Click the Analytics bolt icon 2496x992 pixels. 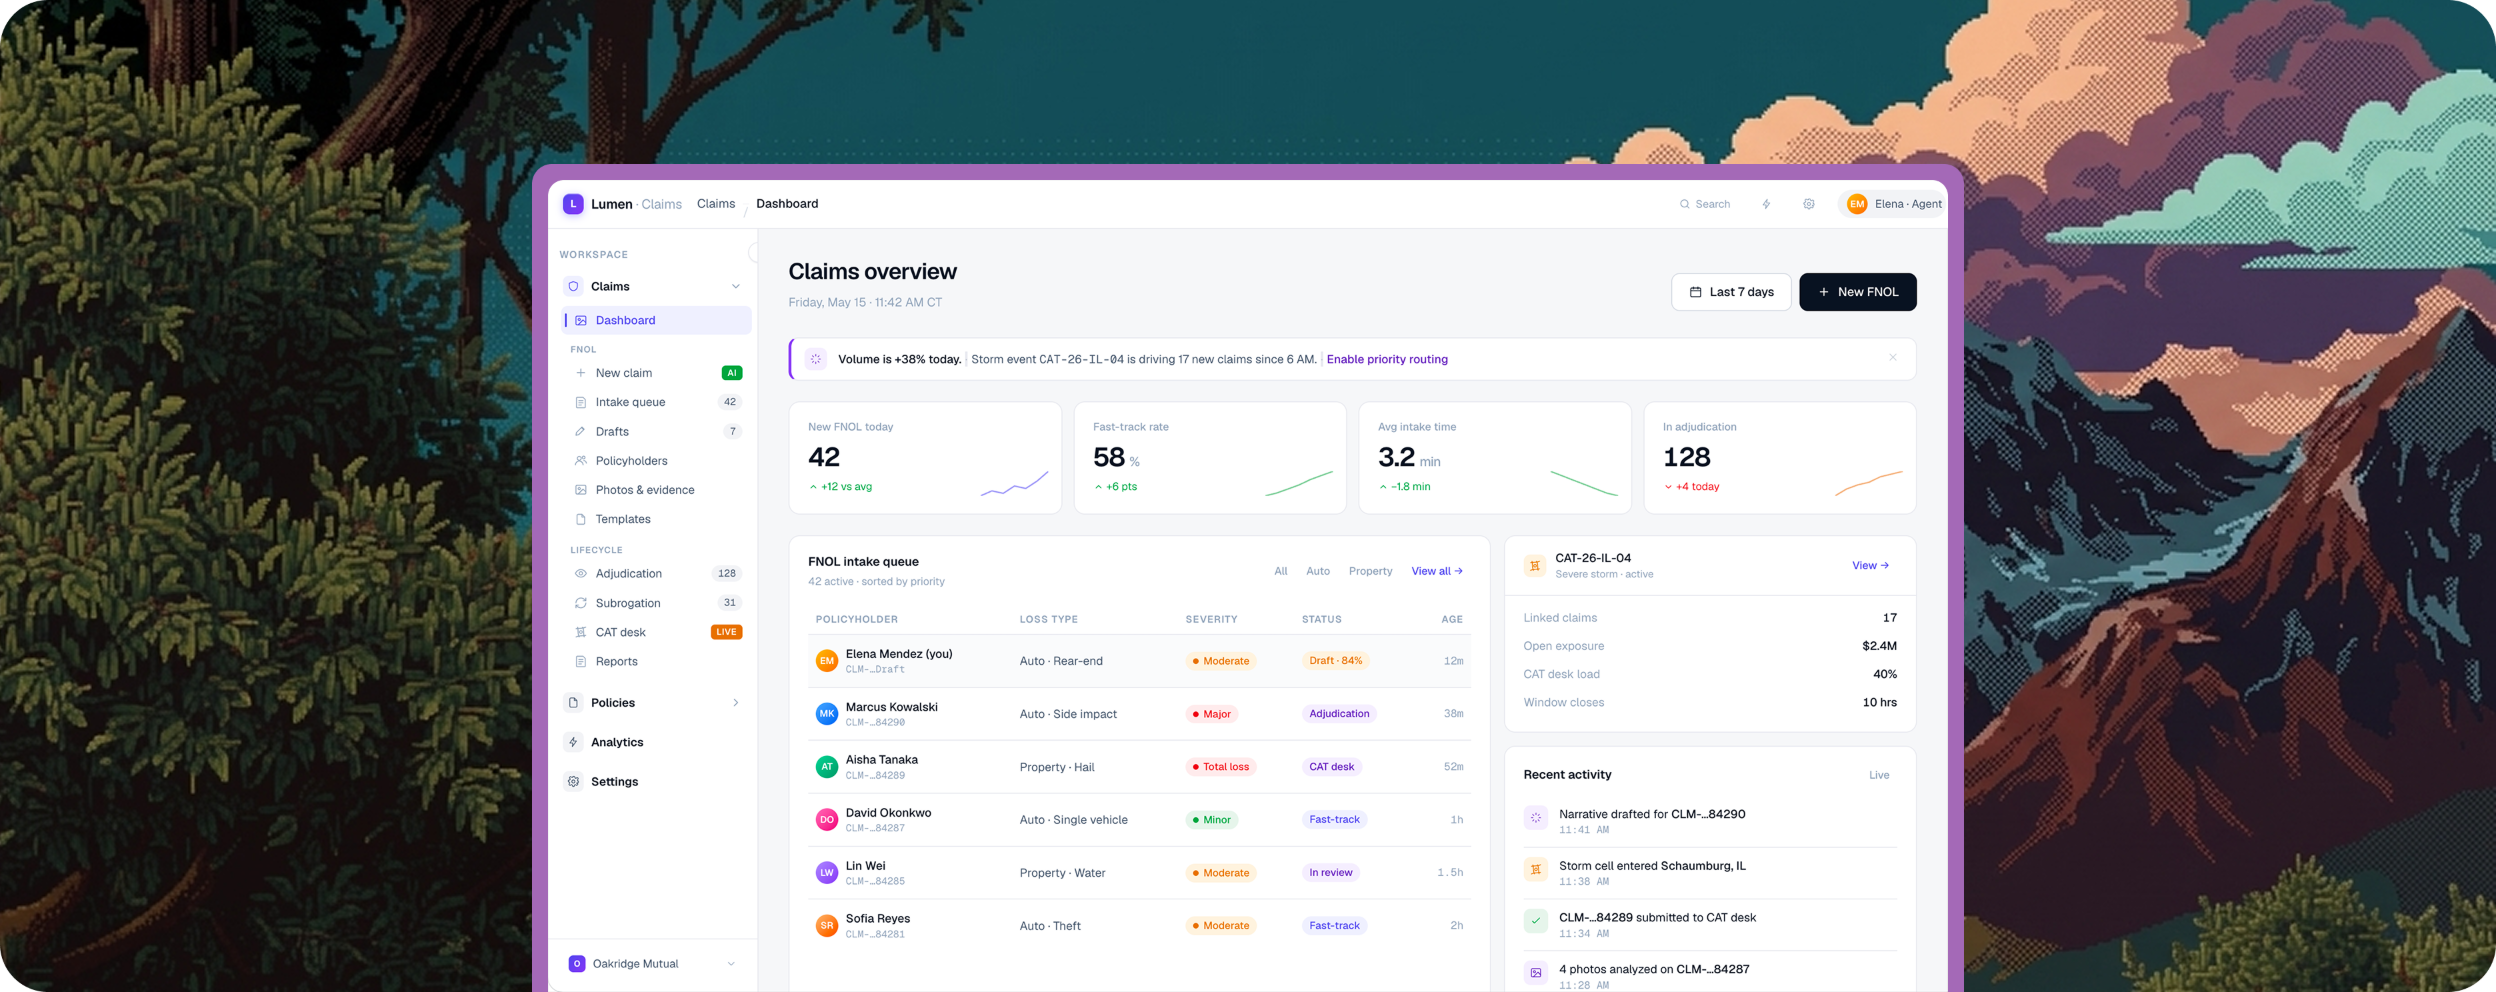point(574,742)
